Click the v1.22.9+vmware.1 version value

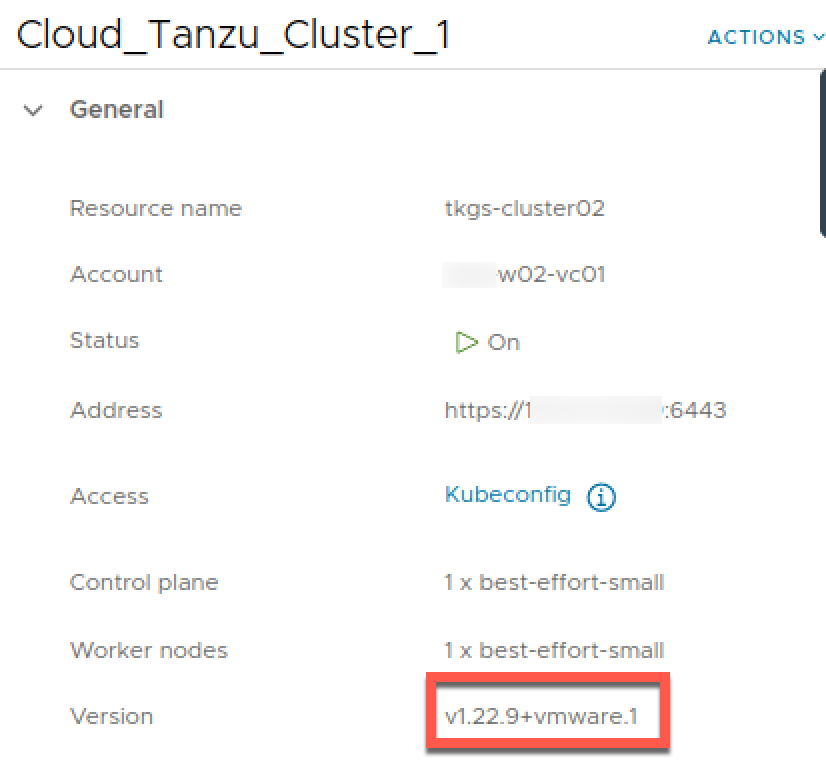[x=541, y=716]
